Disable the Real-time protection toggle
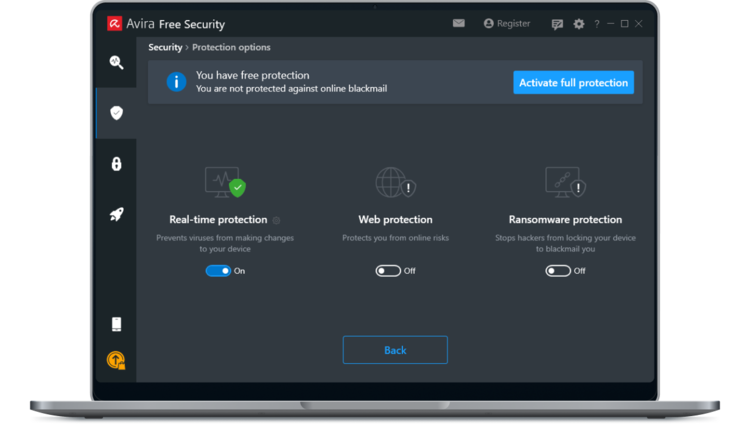The height and width of the screenshot is (424, 750). [x=218, y=271]
